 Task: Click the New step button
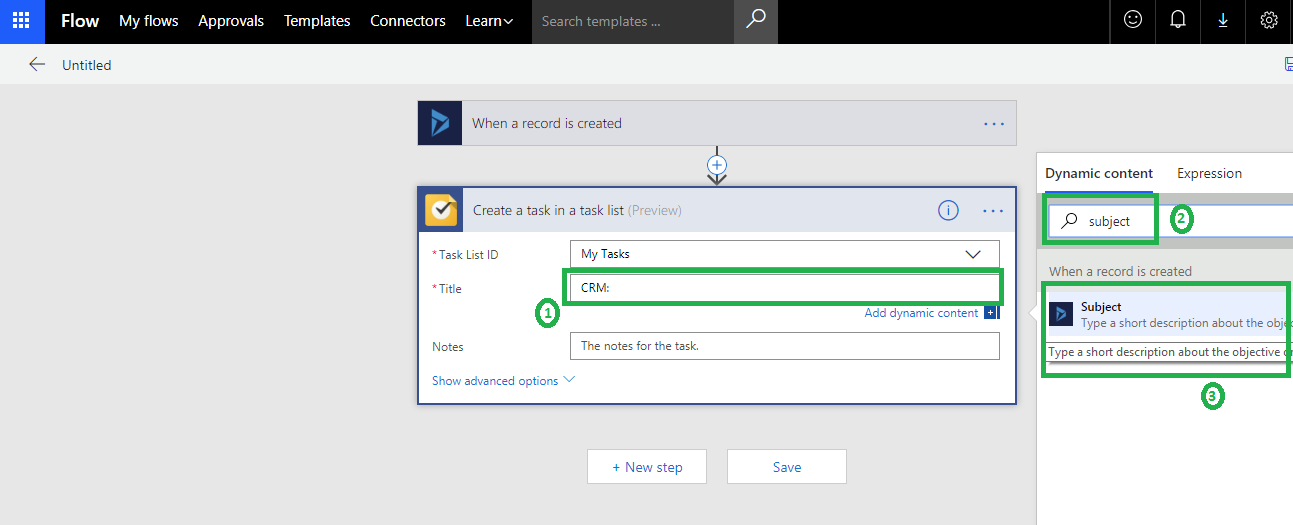[x=647, y=467]
